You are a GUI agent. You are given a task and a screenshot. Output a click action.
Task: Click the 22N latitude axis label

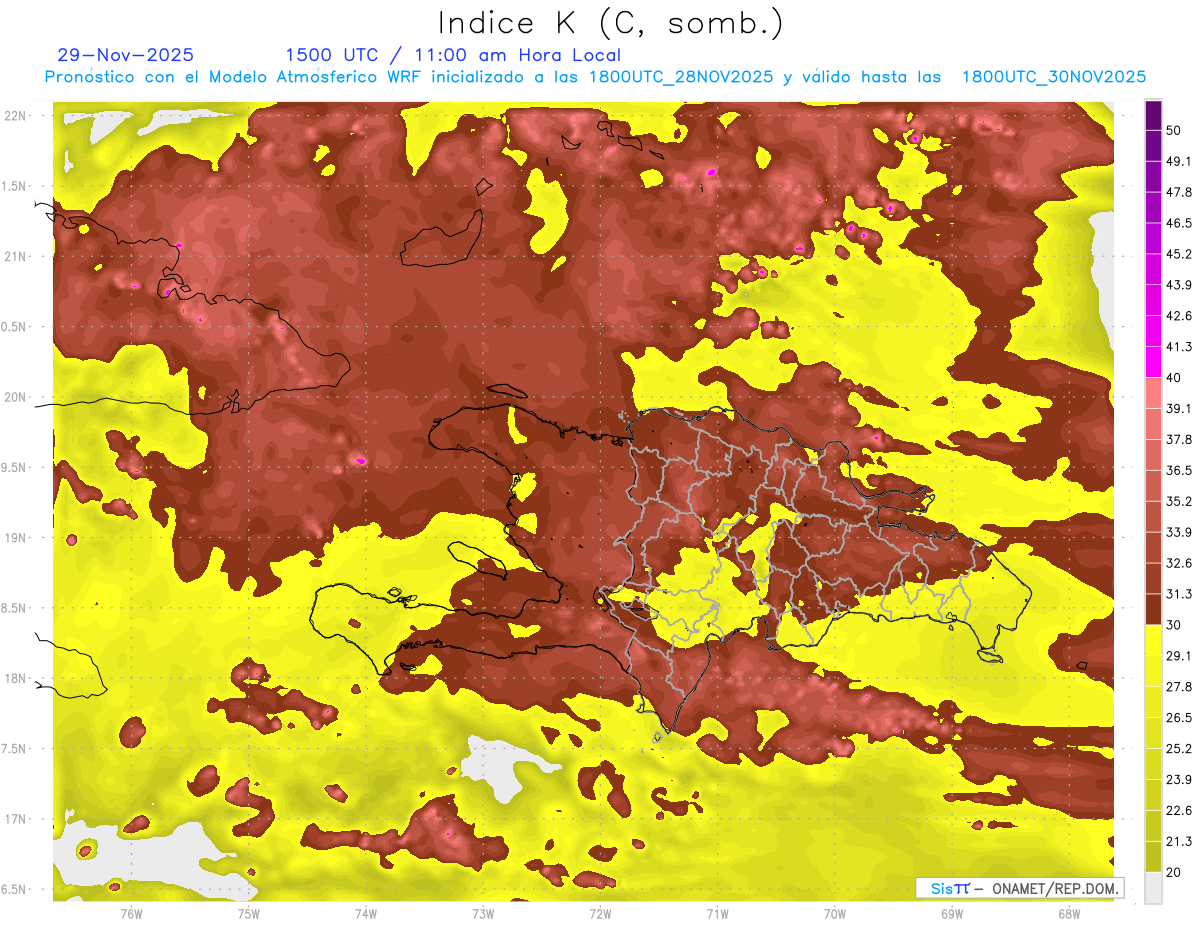pyautogui.click(x=15, y=116)
